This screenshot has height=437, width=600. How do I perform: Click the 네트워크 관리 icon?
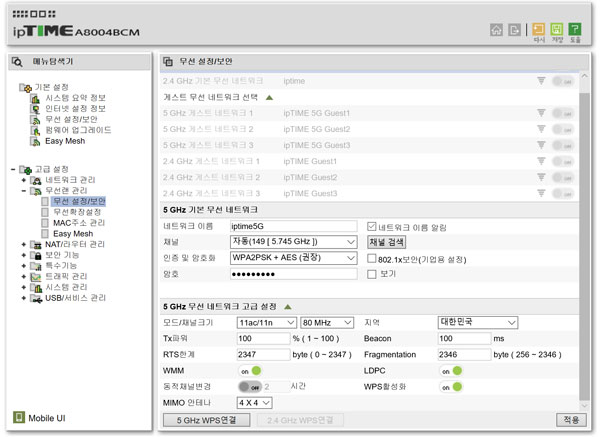point(36,180)
